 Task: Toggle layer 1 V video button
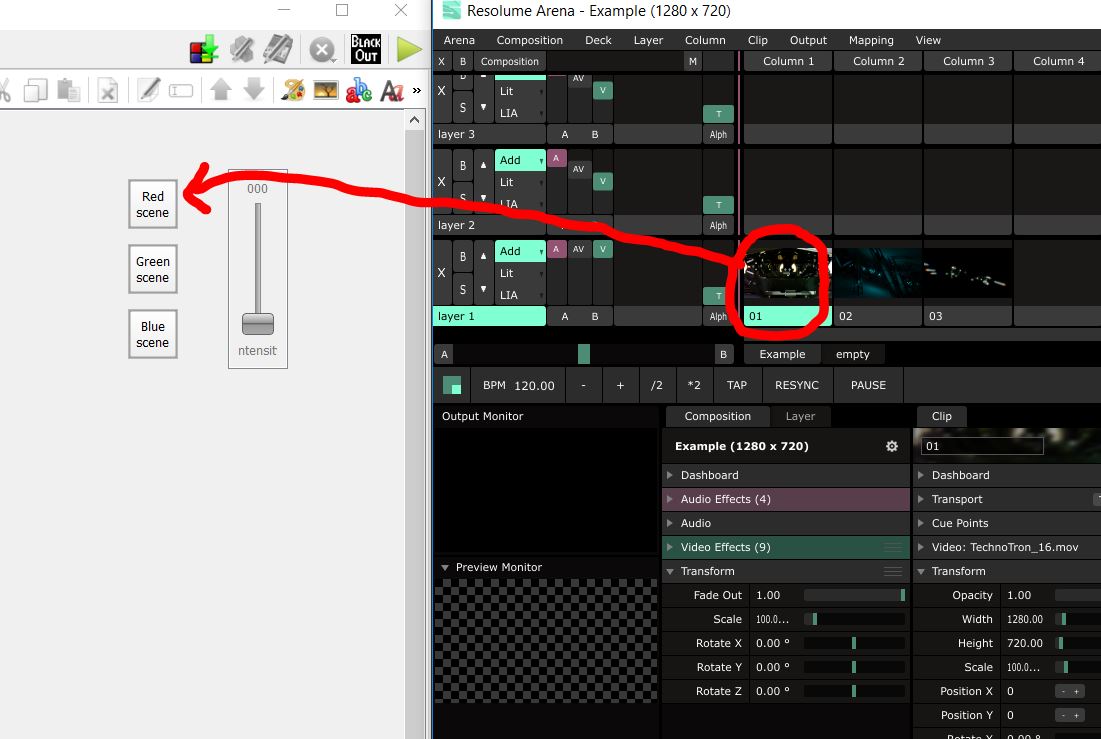[x=603, y=250]
